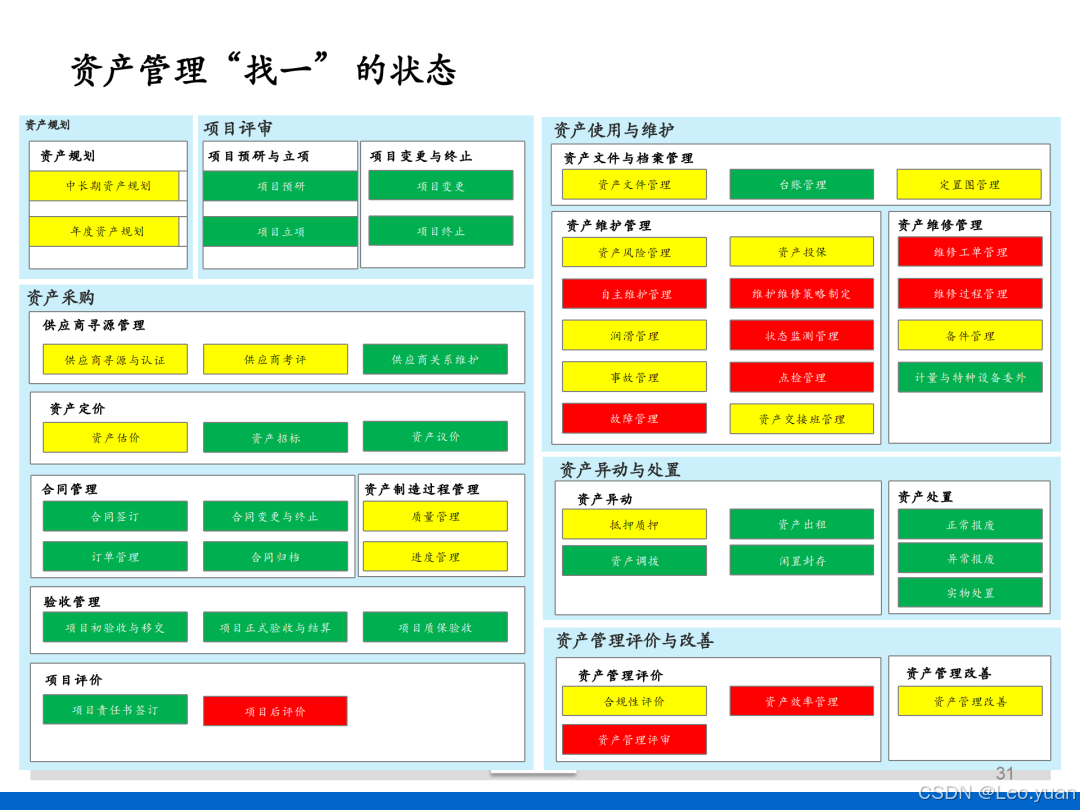1080x810 pixels.
Task: Click the 维修工单管理 box
Action: click(970, 251)
